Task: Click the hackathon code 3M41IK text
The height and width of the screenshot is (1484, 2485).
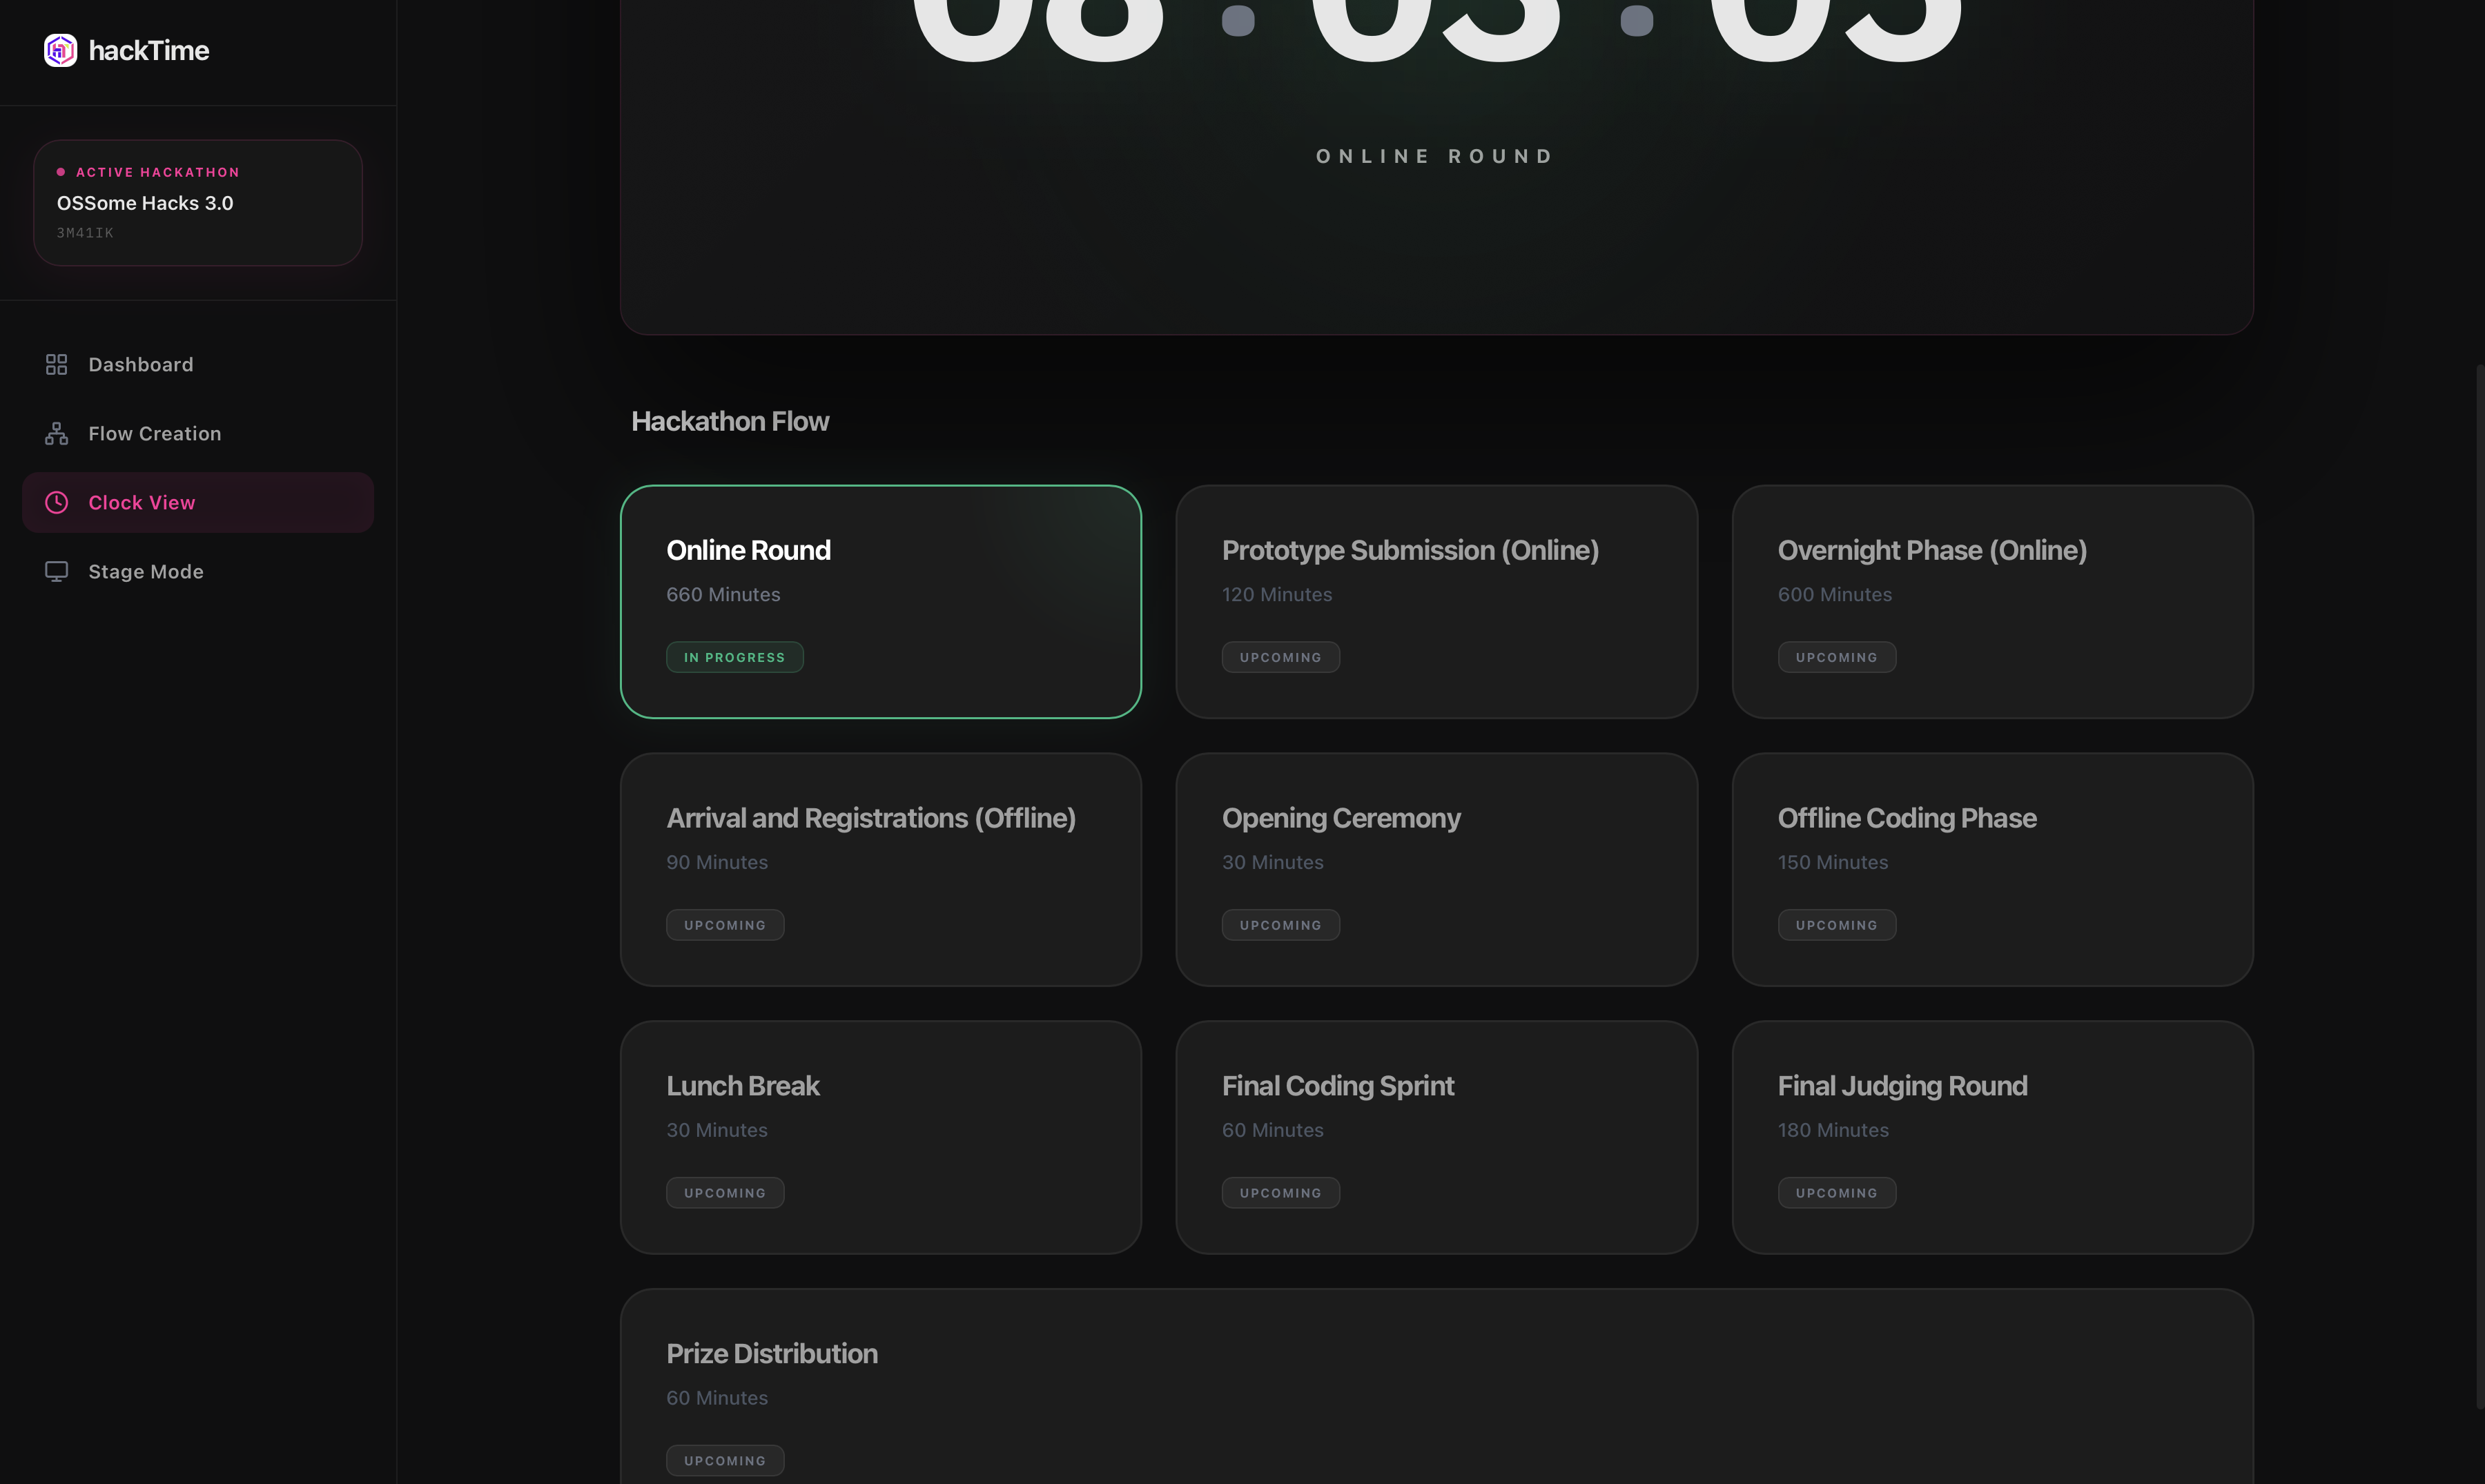Action: pyautogui.click(x=84, y=232)
